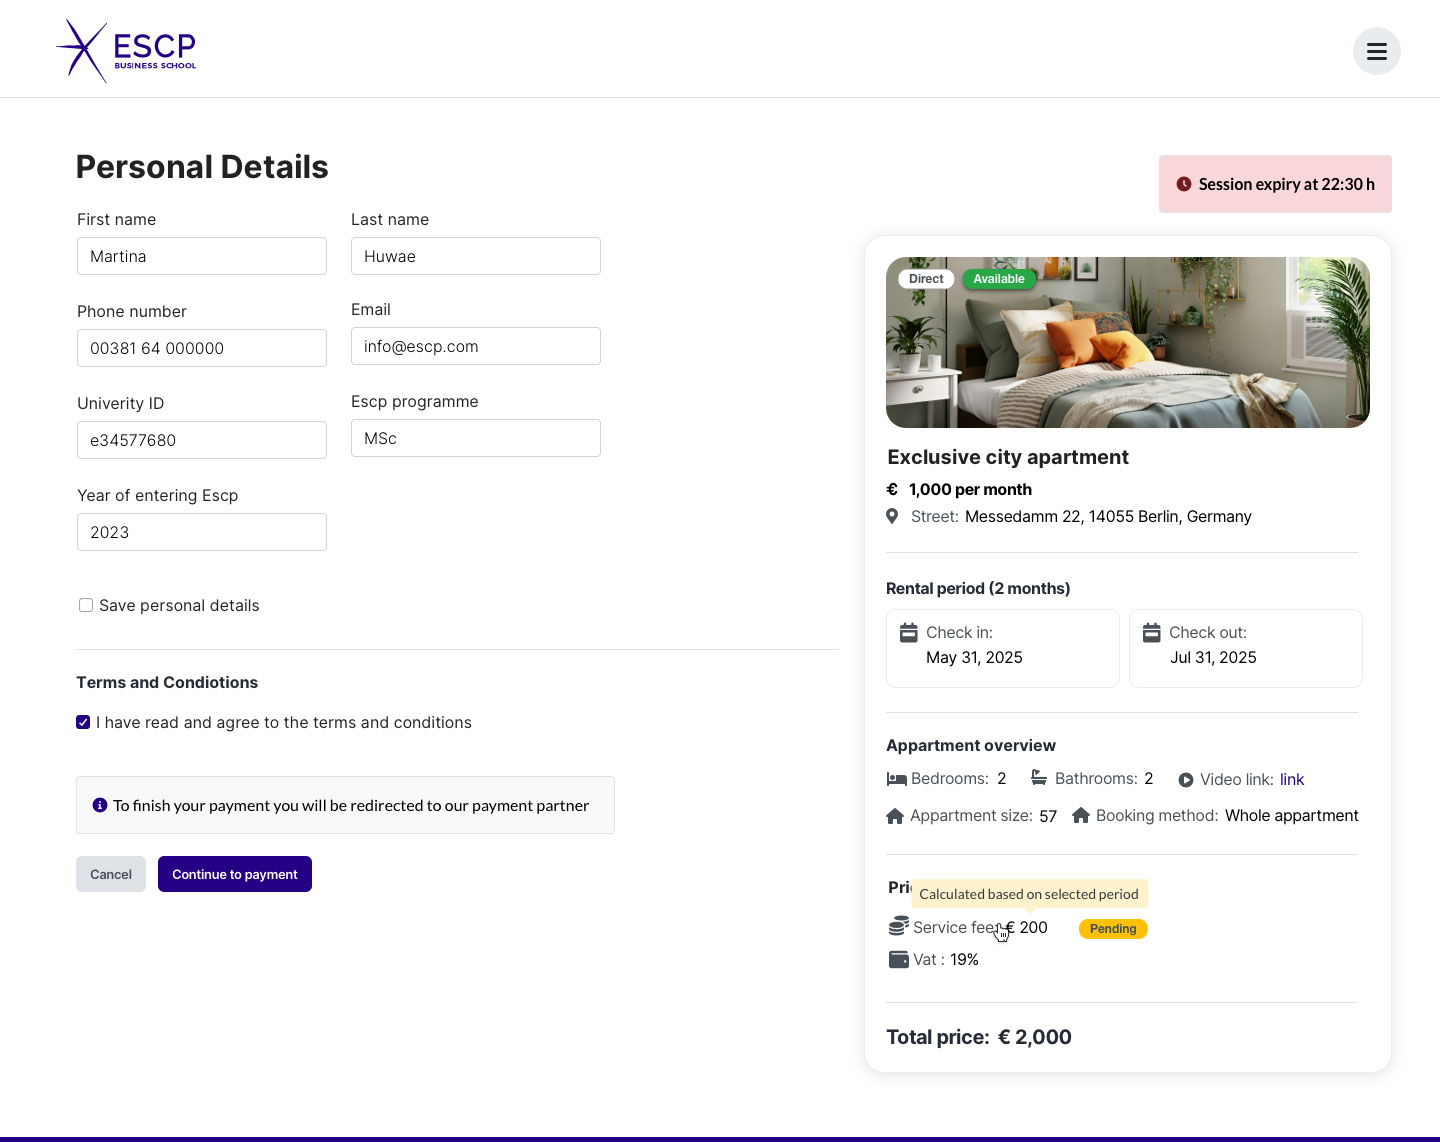Click the ESCP Business School logo
This screenshot has width=1440, height=1142.
tap(126, 50)
